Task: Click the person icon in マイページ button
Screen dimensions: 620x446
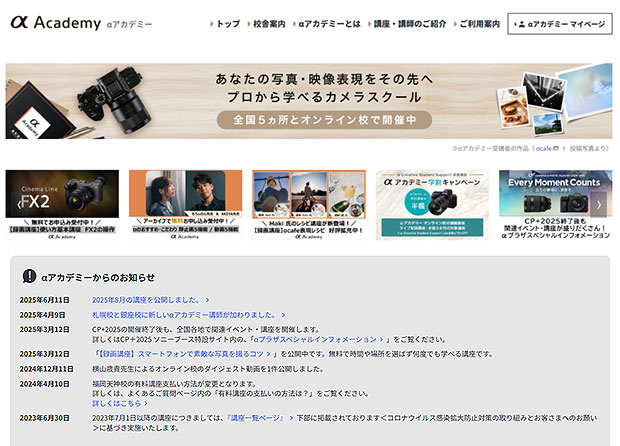Action: pyautogui.click(x=522, y=24)
